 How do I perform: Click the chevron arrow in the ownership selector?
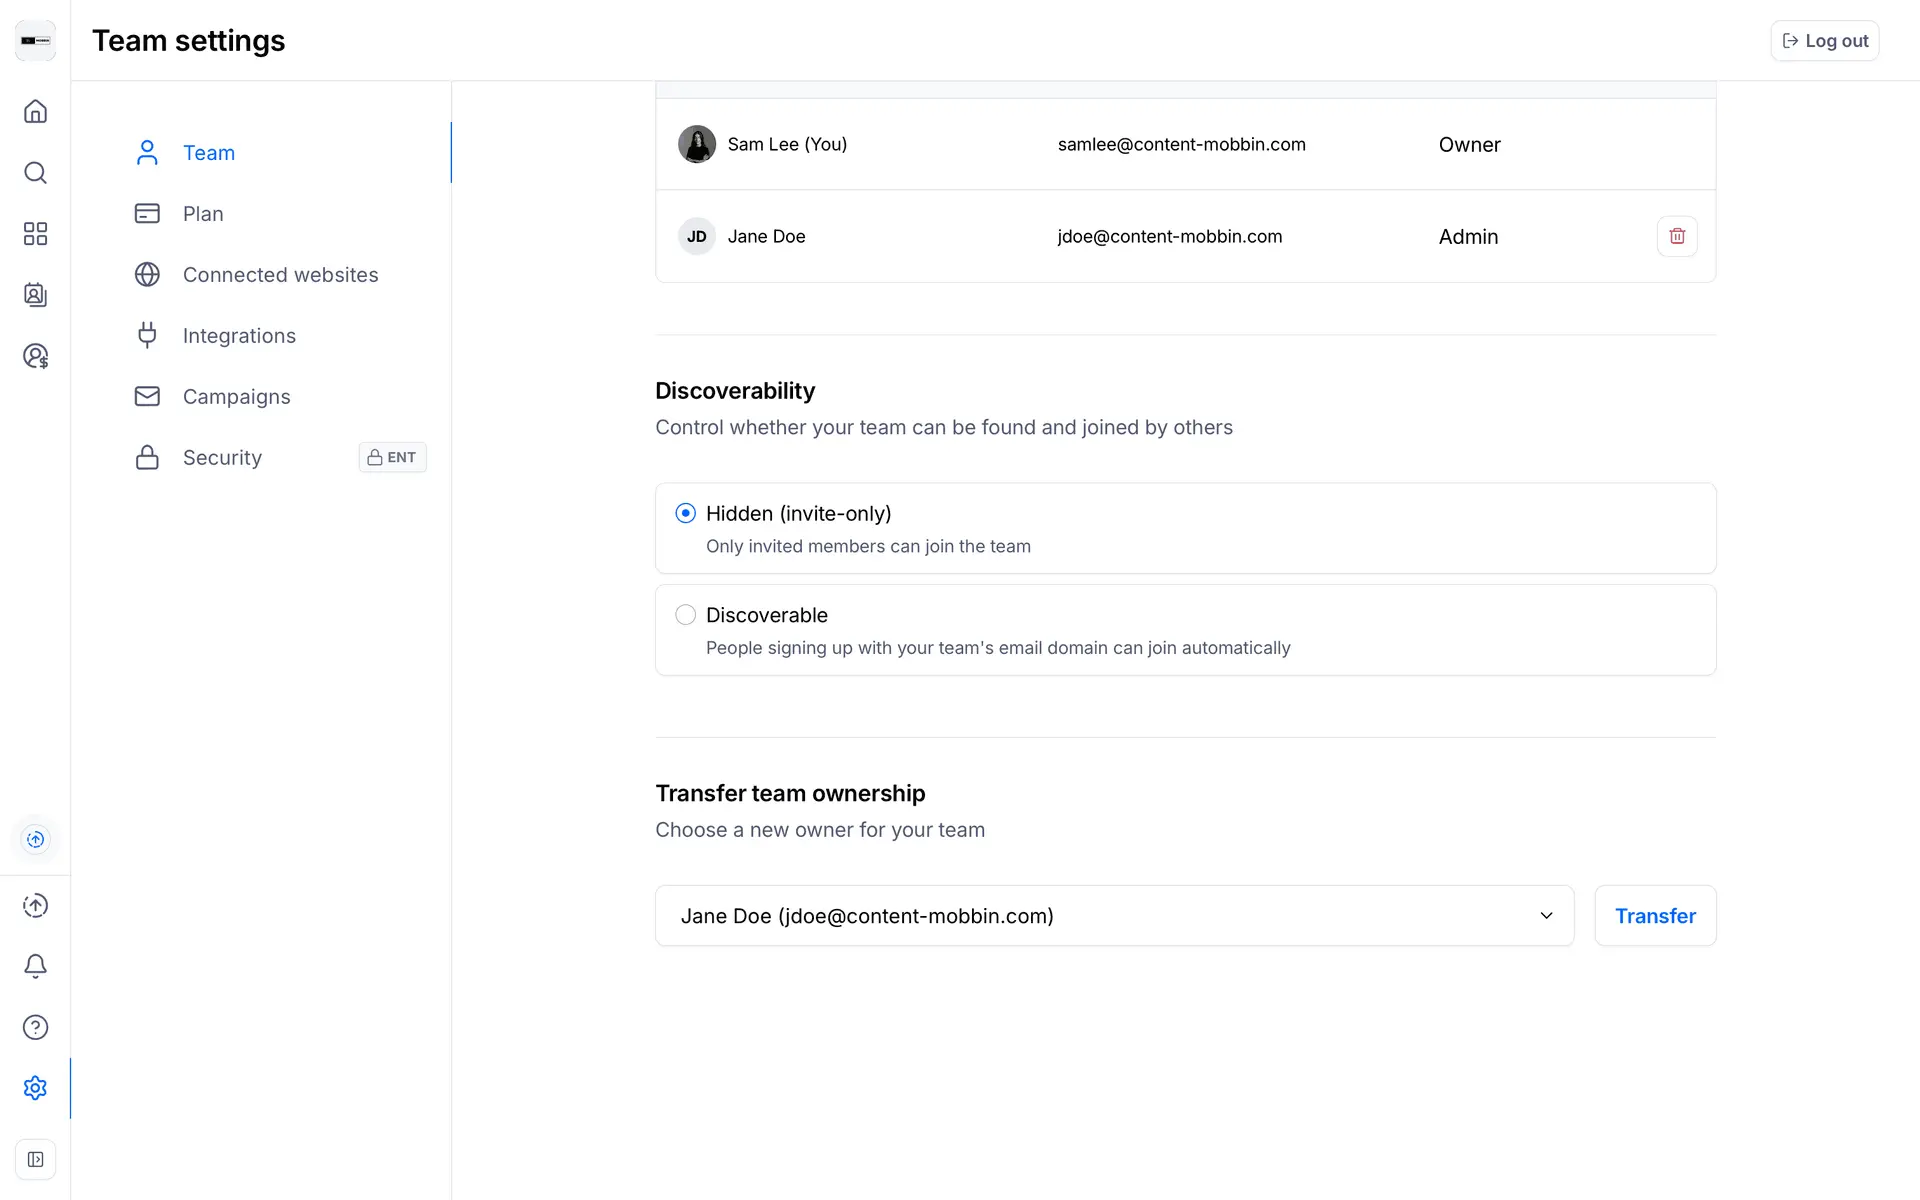[x=1546, y=915]
